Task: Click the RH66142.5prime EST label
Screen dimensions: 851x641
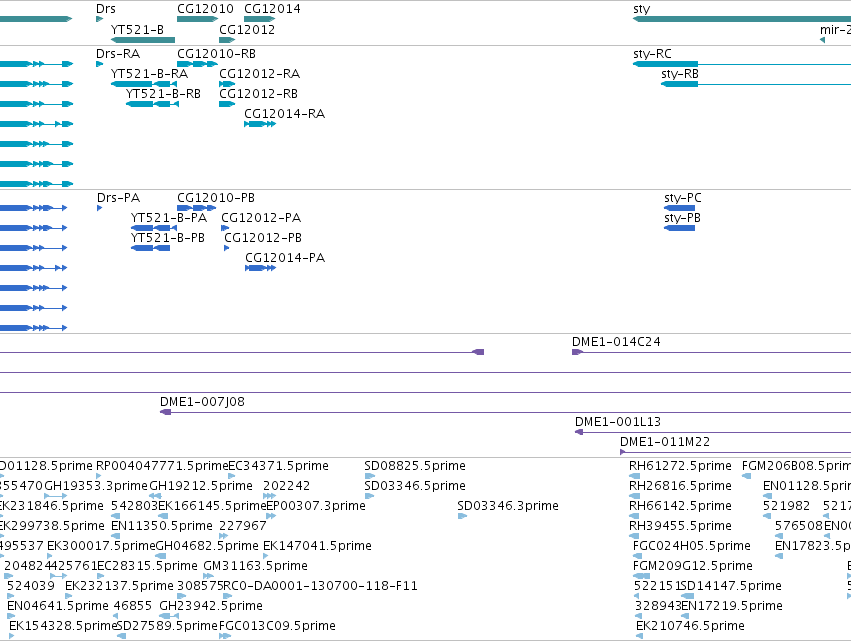Action: click(680, 506)
